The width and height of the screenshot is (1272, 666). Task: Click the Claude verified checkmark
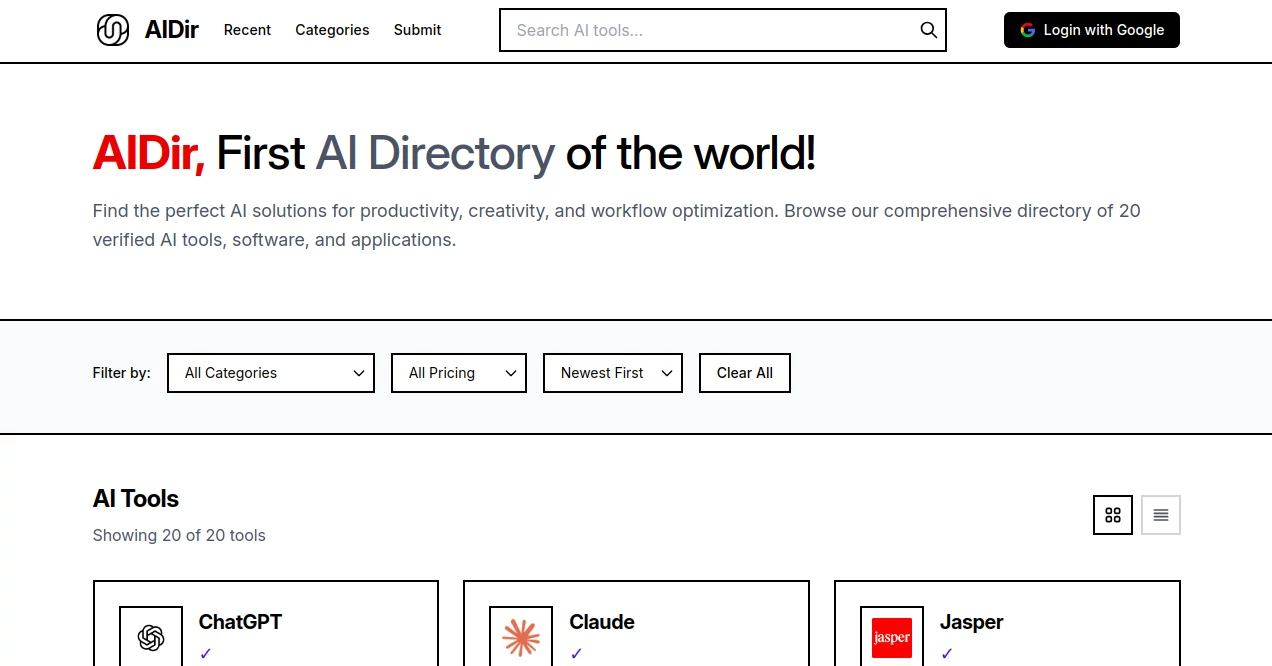click(576, 653)
